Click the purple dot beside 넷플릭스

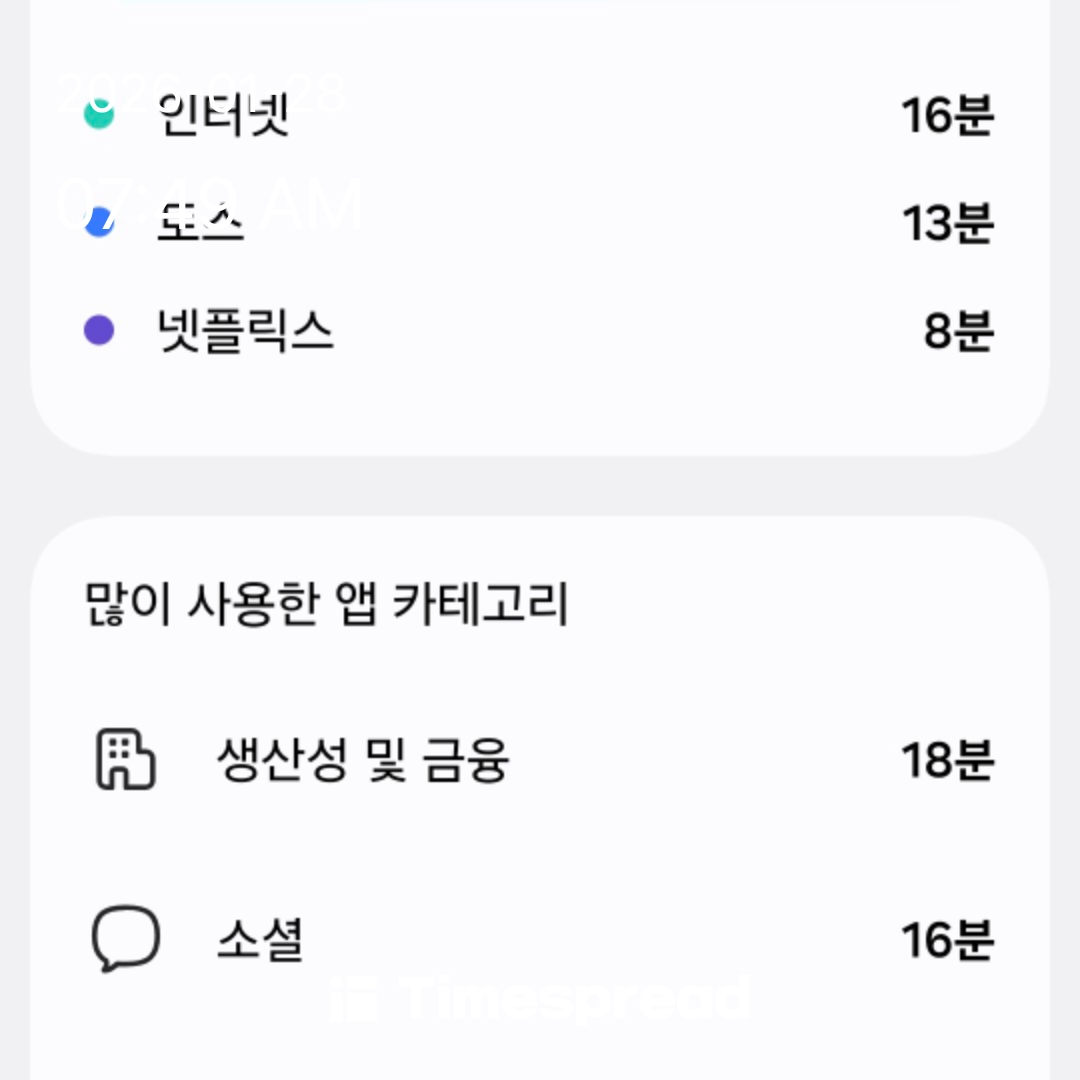pyautogui.click(x=98, y=330)
